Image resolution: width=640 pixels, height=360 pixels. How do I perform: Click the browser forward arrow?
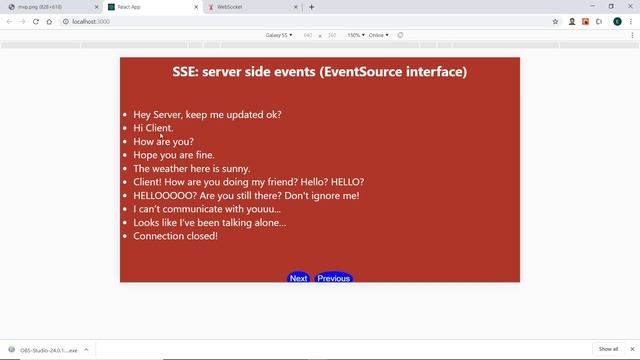[x=22, y=22]
